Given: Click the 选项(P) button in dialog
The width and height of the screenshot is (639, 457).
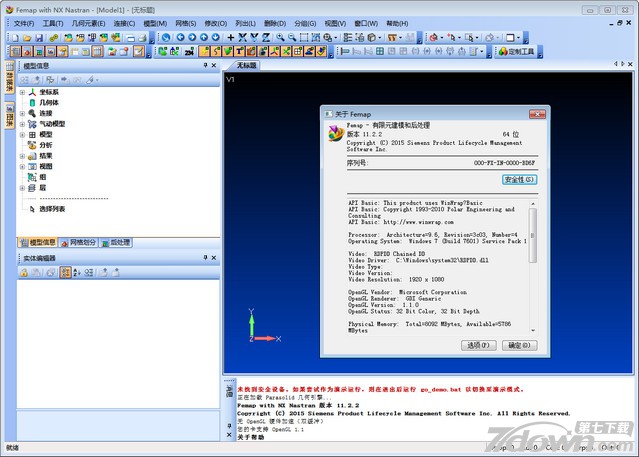Looking at the screenshot, I should point(476,345).
